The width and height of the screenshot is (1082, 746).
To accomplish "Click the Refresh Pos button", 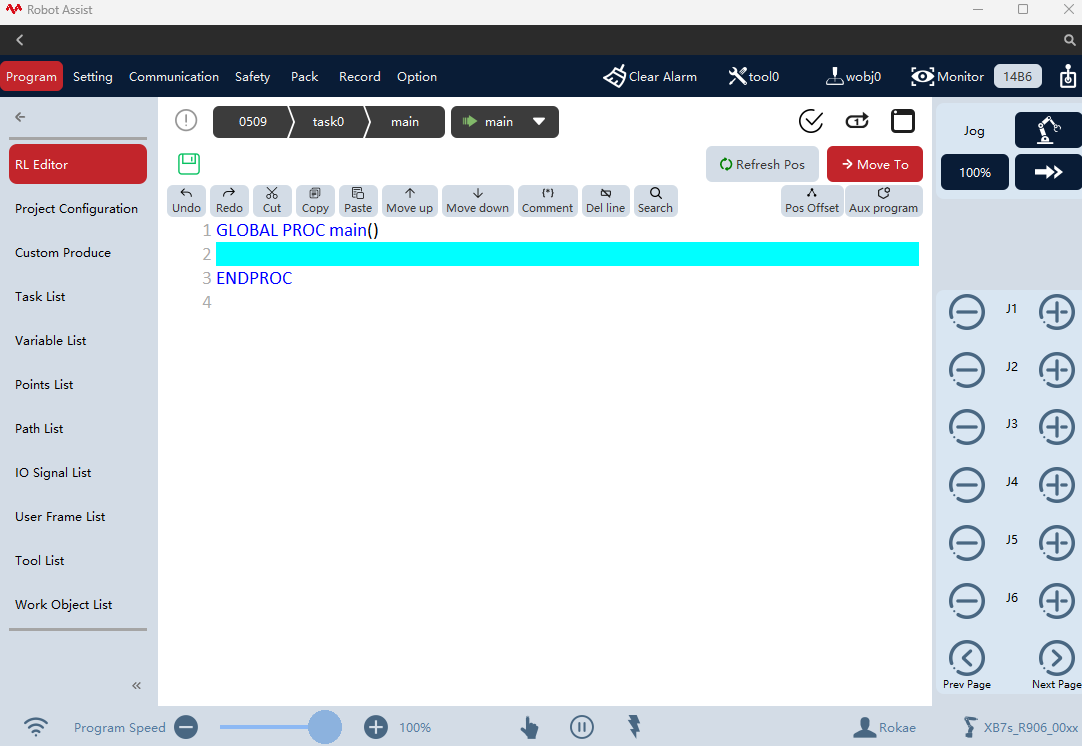I will point(762,164).
